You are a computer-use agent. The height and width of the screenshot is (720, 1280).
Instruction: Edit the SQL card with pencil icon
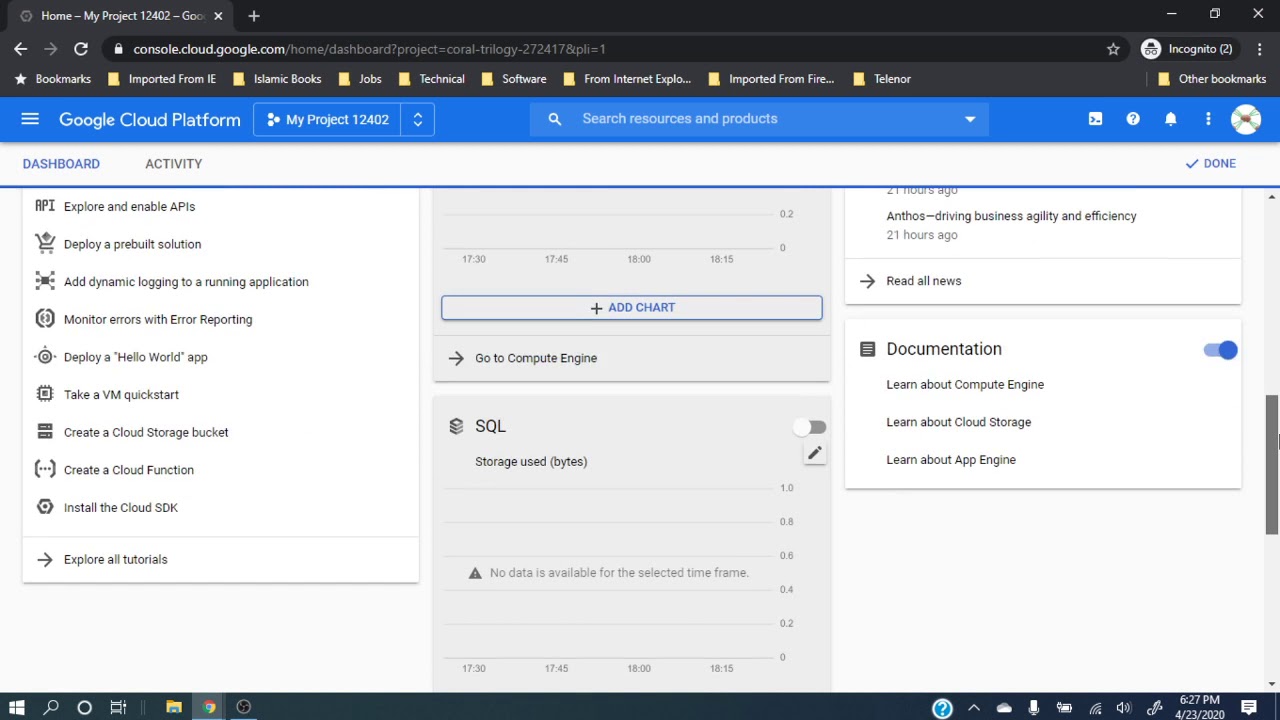[x=815, y=454]
